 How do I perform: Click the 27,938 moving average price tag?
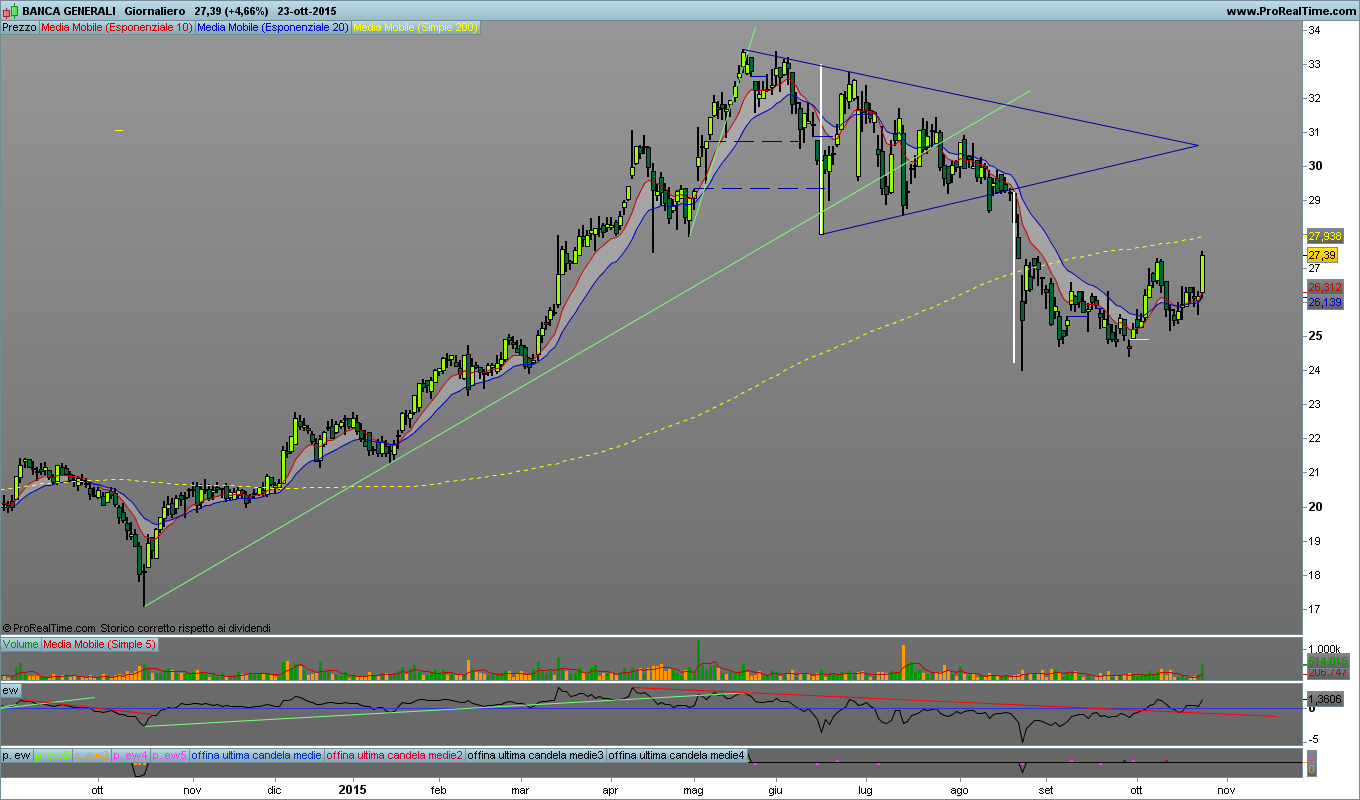pos(1324,237)
